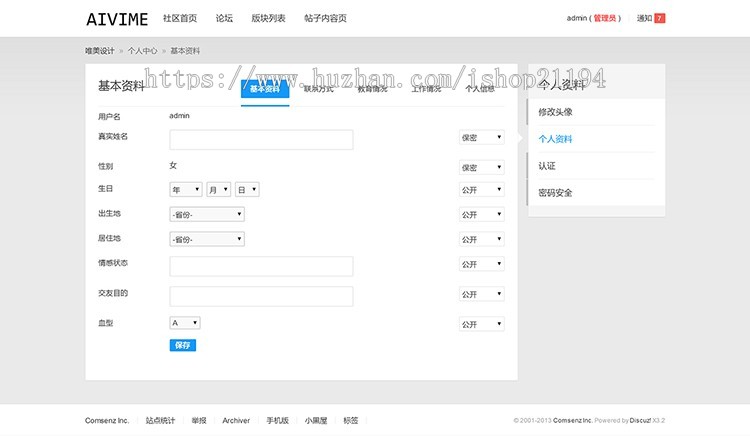The height and width of the screenshot is (436, 750).
Task: Click 唯美设计 in the breadcrumb
Action: [x=100, y=51]
